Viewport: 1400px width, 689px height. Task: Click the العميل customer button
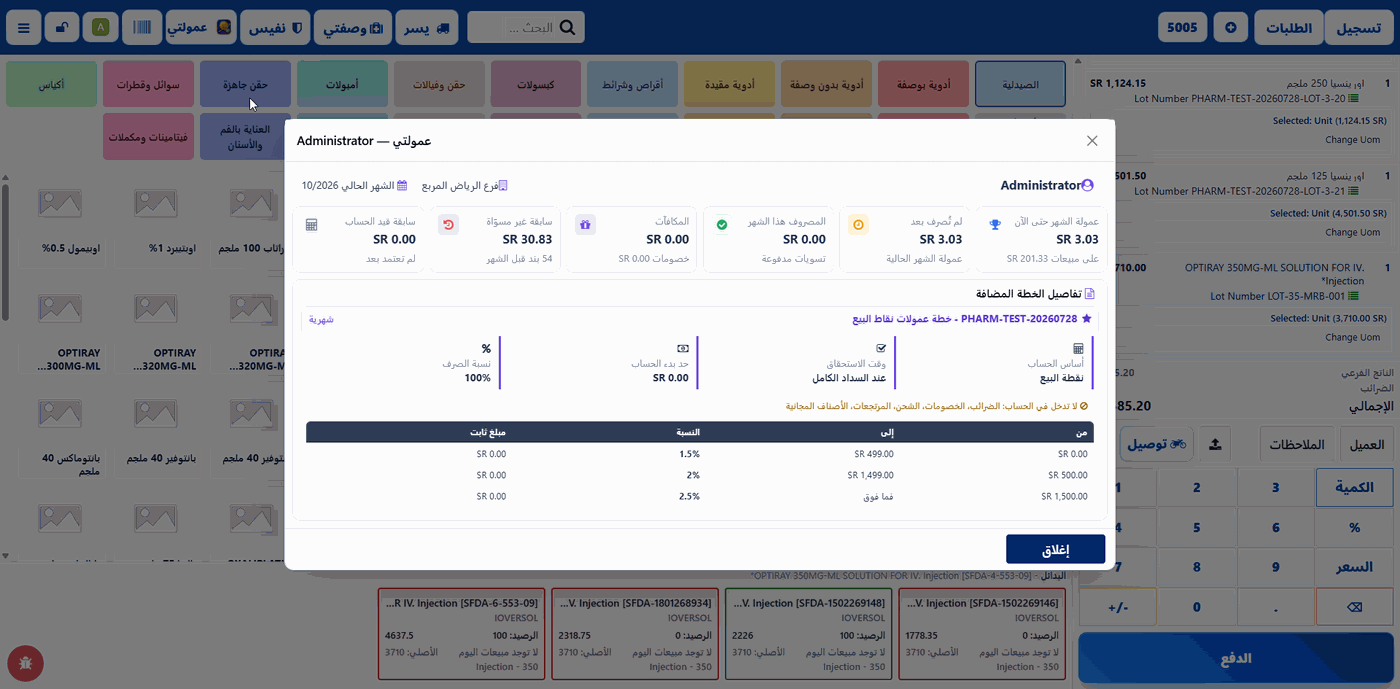[x=1365, y=444]
